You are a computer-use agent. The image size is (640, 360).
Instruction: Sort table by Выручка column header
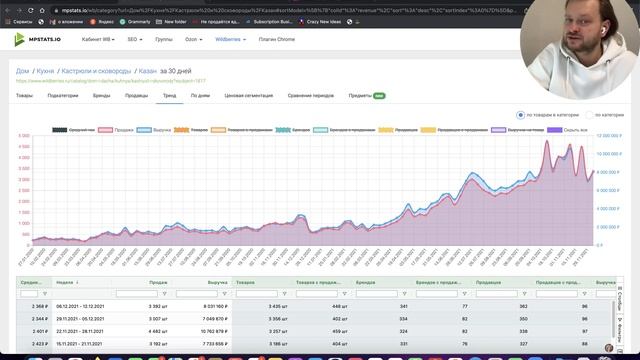tap(217, 282)
